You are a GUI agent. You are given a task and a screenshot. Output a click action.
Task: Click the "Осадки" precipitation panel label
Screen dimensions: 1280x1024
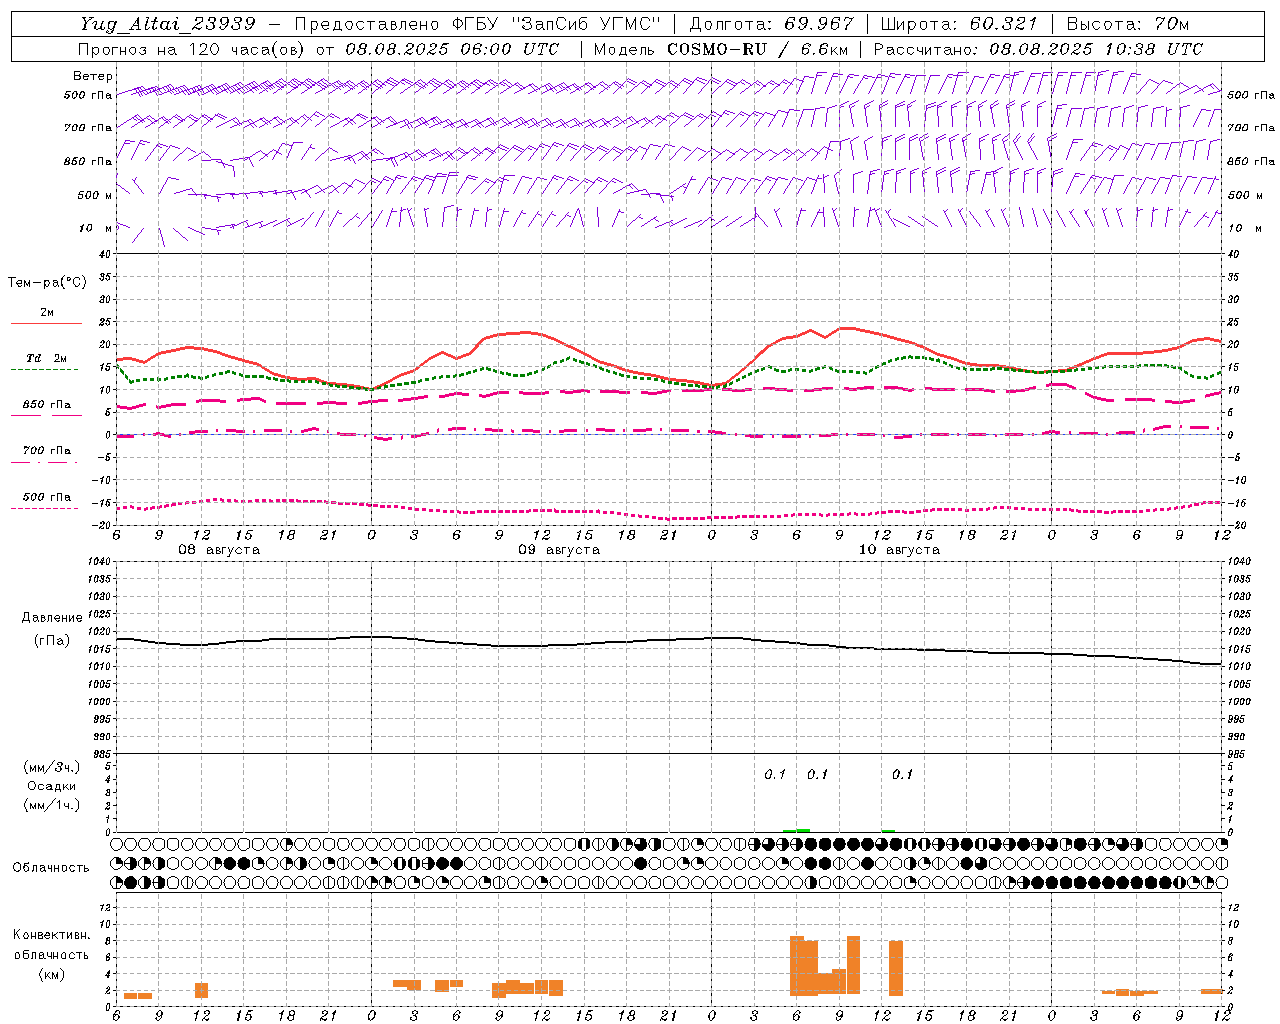pyautogui.click(x=52, y=786)
